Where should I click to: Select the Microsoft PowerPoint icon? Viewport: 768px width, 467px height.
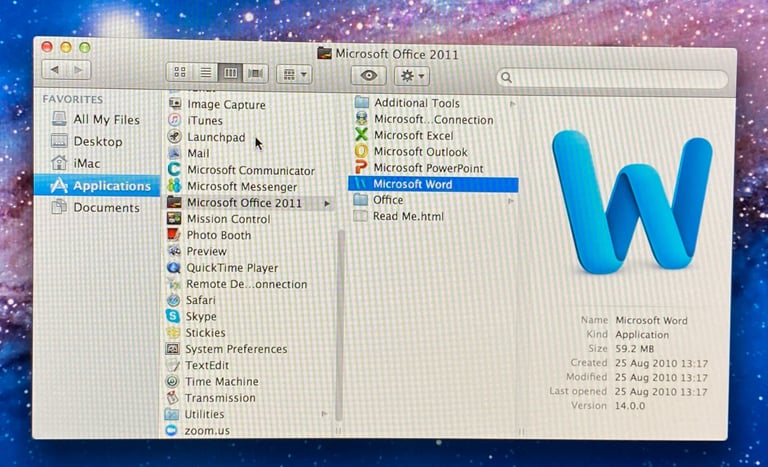click(x=361, y=167)
